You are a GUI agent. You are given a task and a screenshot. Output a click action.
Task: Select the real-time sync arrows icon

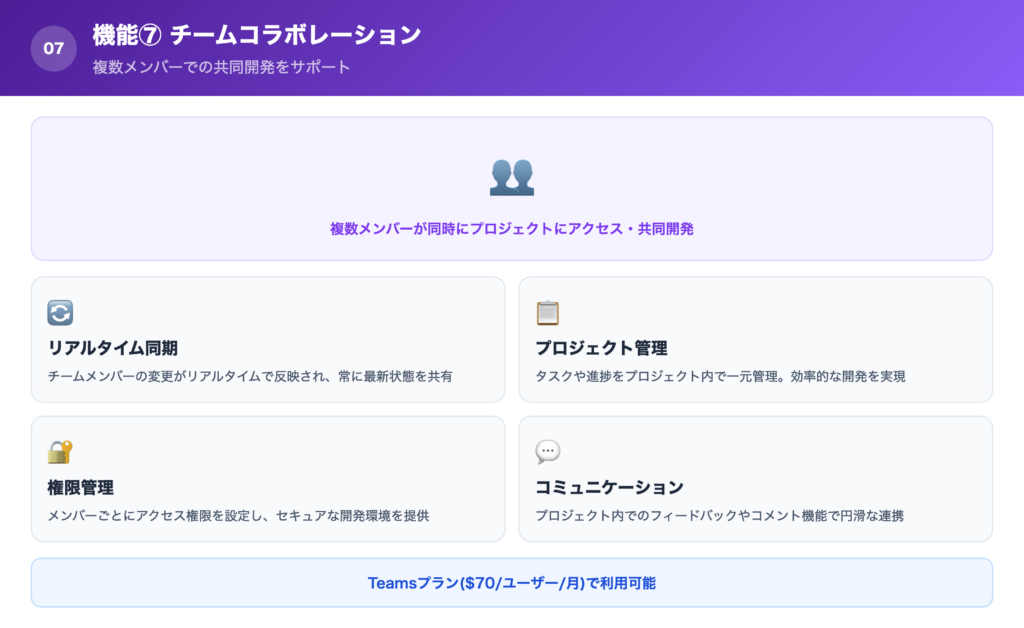coord(60,312)
